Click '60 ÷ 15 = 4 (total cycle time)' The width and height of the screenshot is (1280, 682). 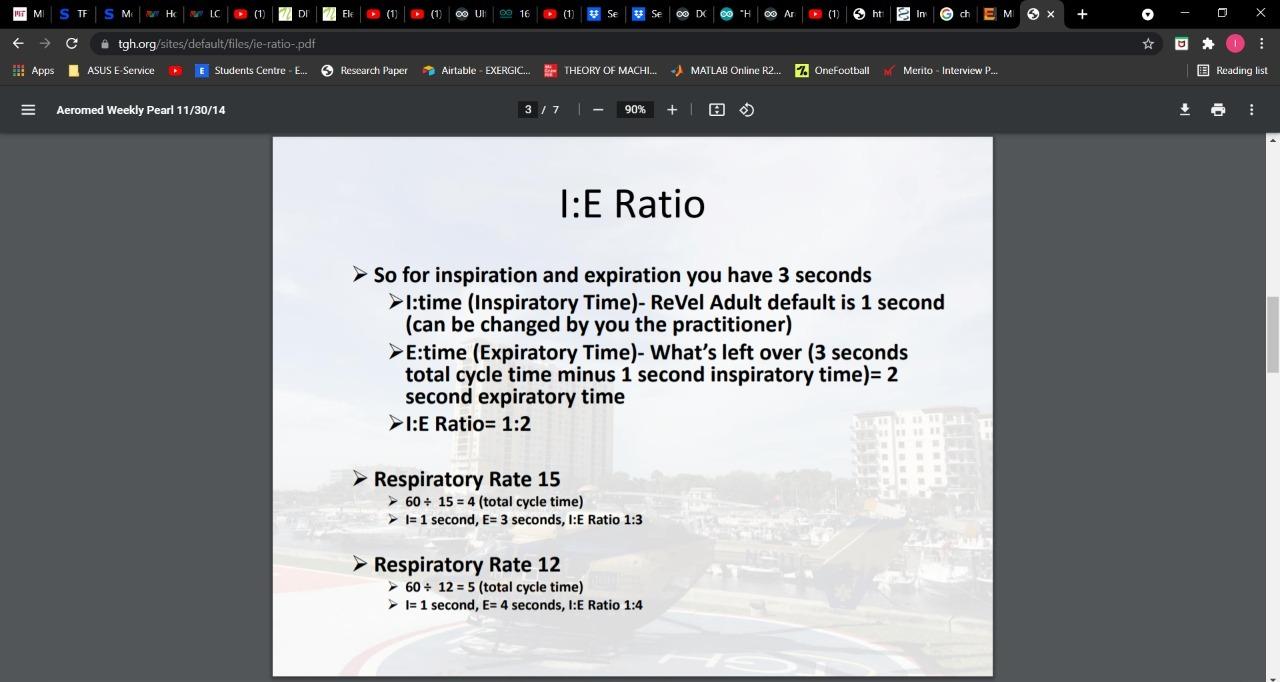click(494, 501)
